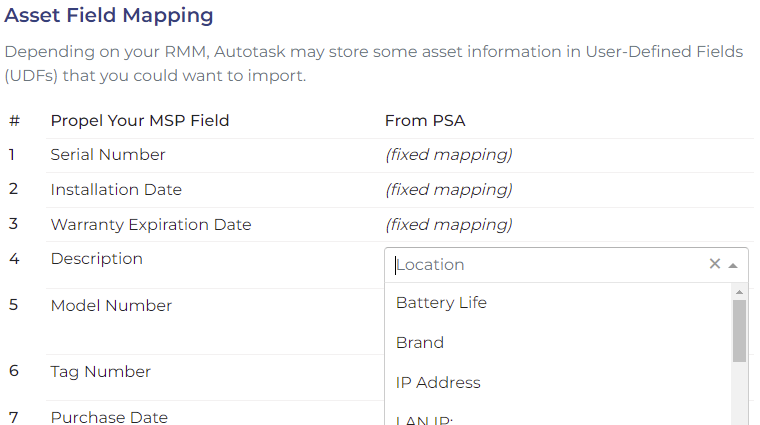
Task: Click the Purchase Date field label
Action: (x=110, y=417)
